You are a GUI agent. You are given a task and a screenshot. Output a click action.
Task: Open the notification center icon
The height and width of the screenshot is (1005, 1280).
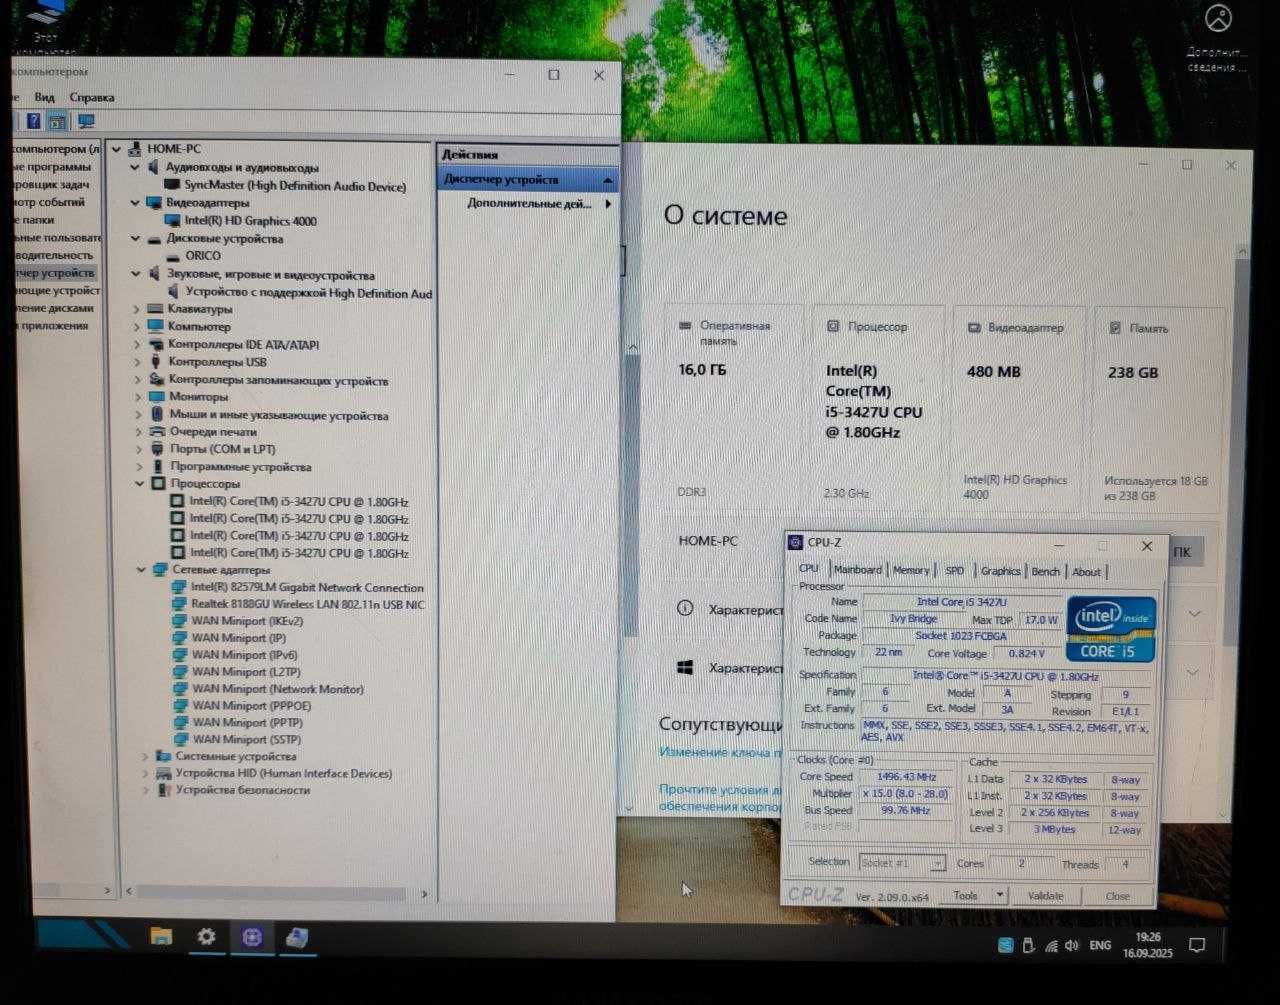[x=1196, y=945]
